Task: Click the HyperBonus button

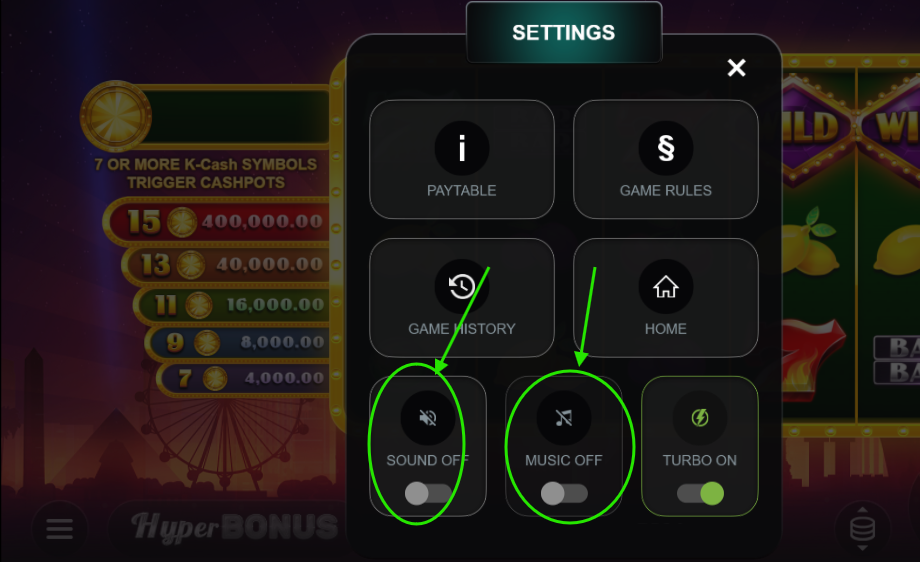Action: click(232, 526)
